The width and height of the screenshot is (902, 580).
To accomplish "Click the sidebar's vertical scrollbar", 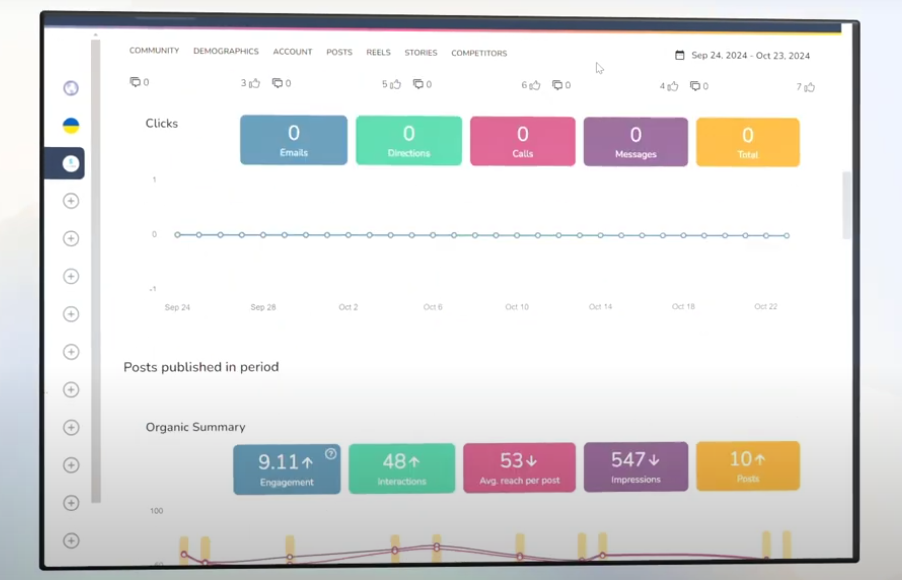I will tap(96, 270).
